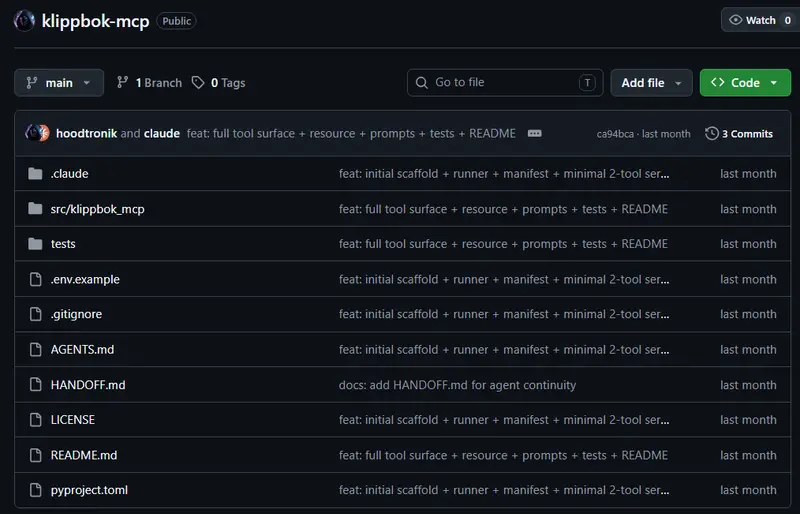This screenshot has height=514, width=800.
Task: Open commit message in .gitignore row
Action: [504, 314]
